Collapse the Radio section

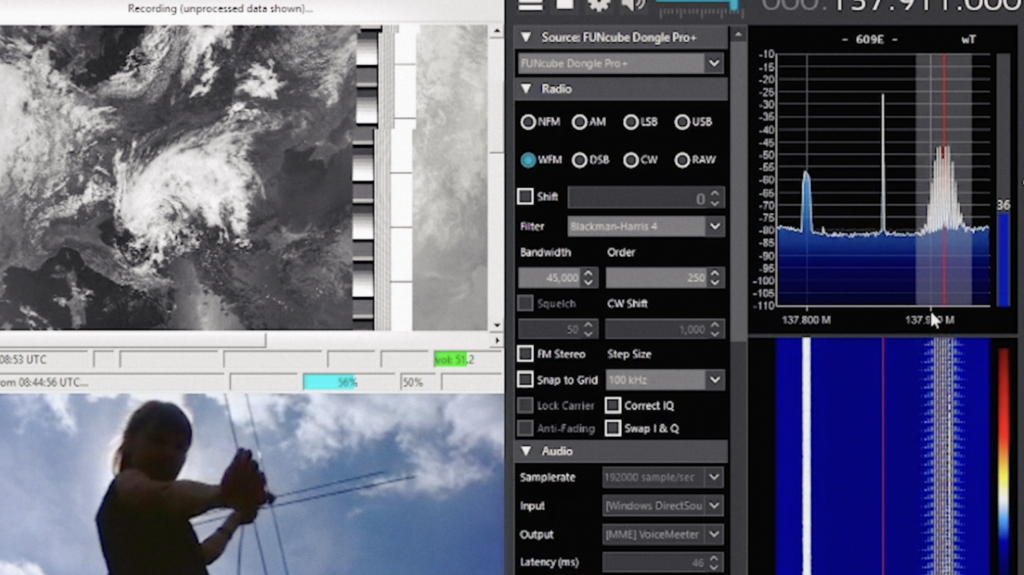[526, 89]
